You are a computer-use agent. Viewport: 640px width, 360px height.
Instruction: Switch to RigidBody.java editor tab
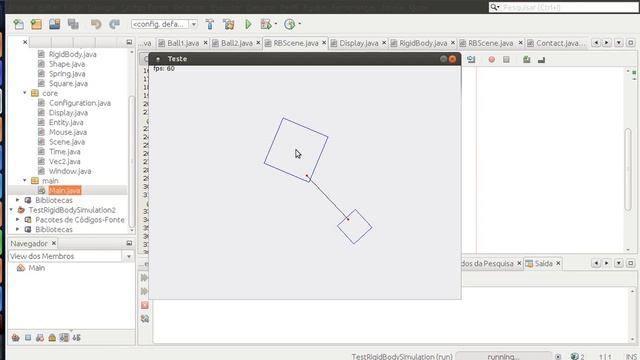click(x=423, y=43)
